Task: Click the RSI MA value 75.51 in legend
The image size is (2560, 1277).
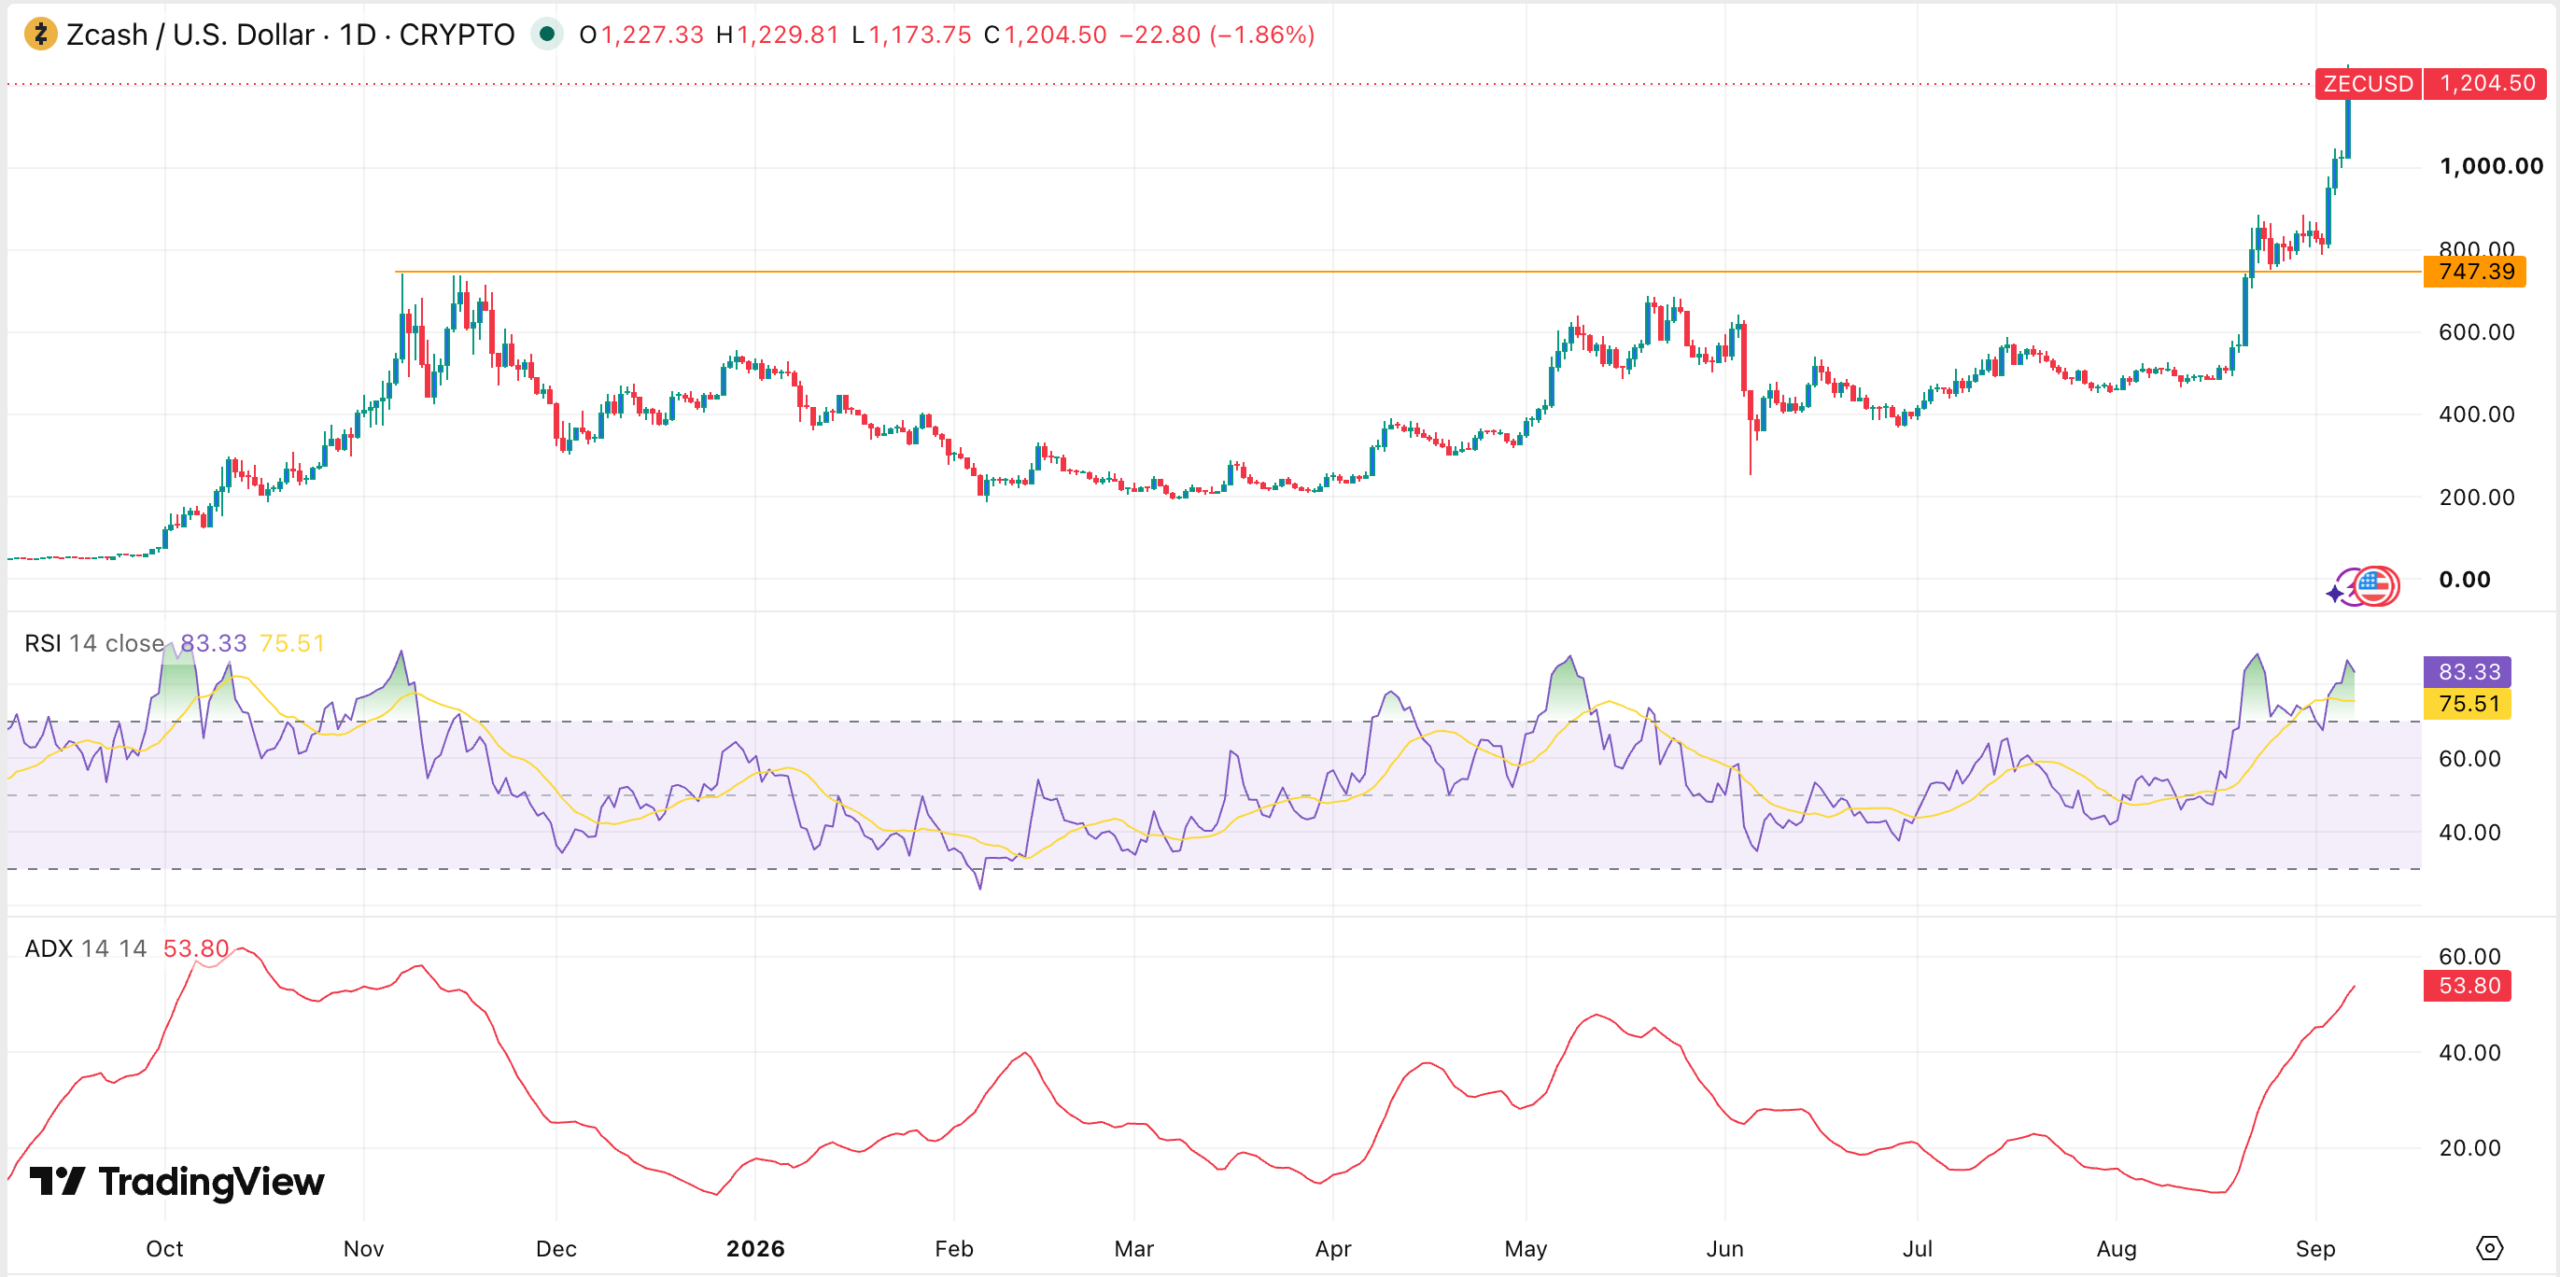Action: pos(292,643)
